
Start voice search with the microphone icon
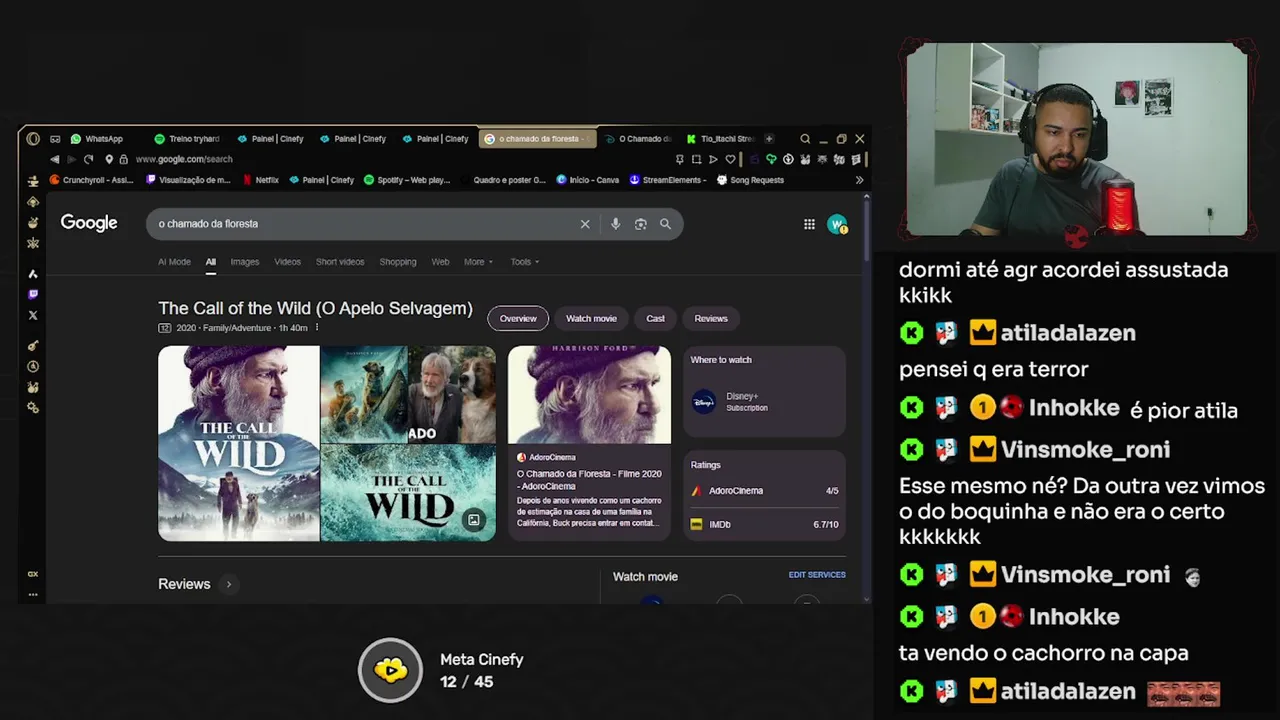coord(615,224)
